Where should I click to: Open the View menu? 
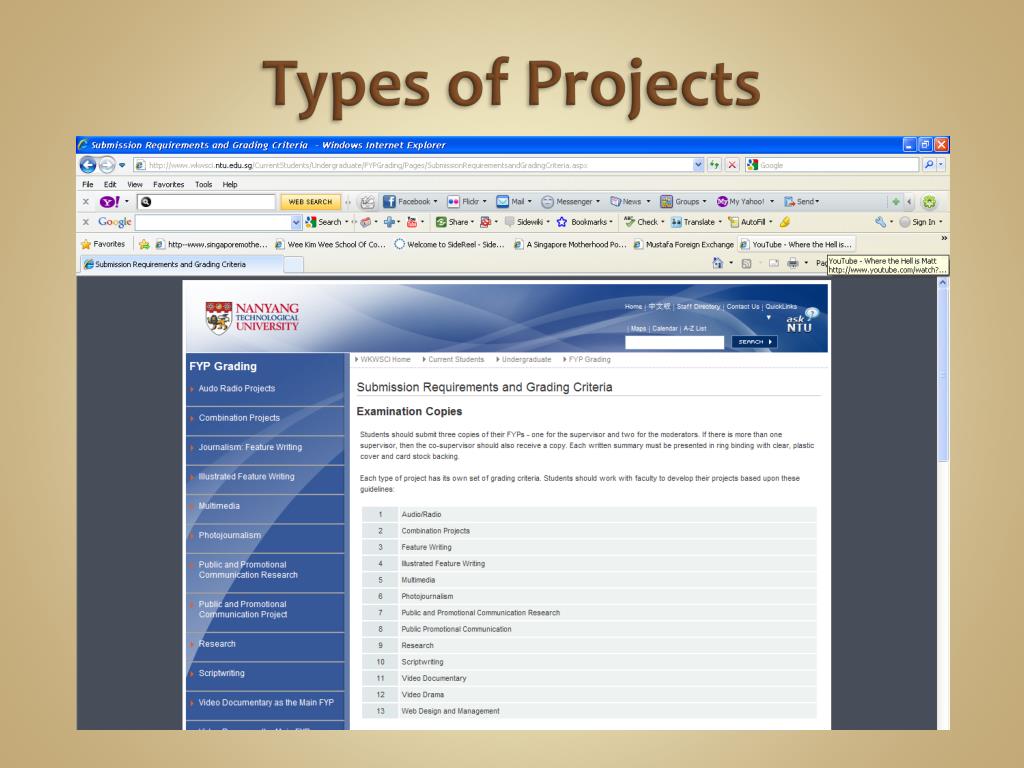point(135,184)
